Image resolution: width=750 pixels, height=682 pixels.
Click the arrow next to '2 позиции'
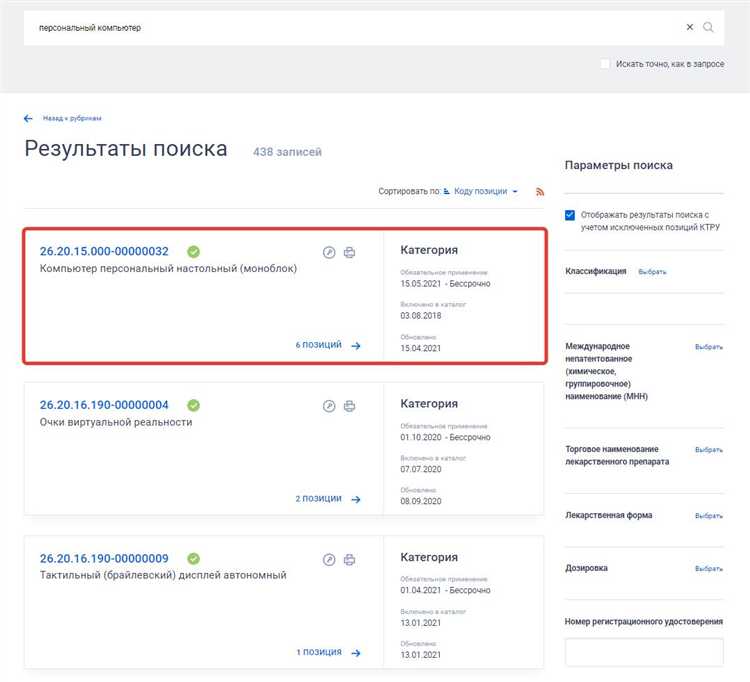(x=356, y=499)
